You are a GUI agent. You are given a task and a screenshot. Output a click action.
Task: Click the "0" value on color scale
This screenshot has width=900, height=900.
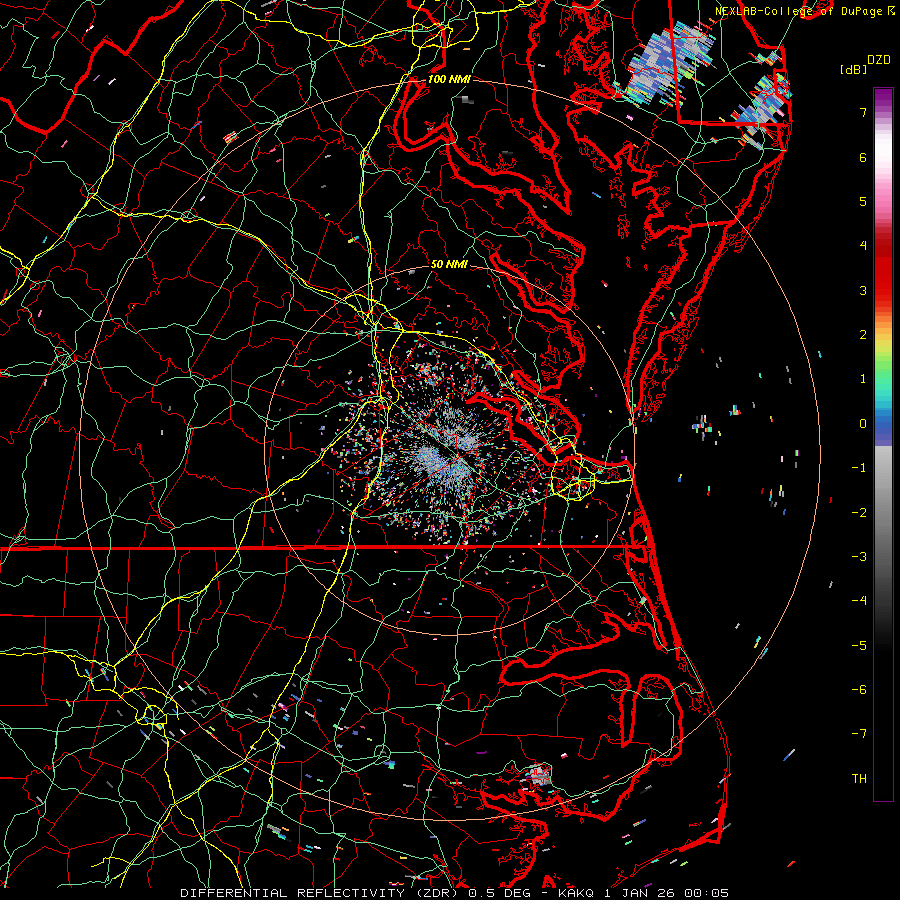coord(863,424)
